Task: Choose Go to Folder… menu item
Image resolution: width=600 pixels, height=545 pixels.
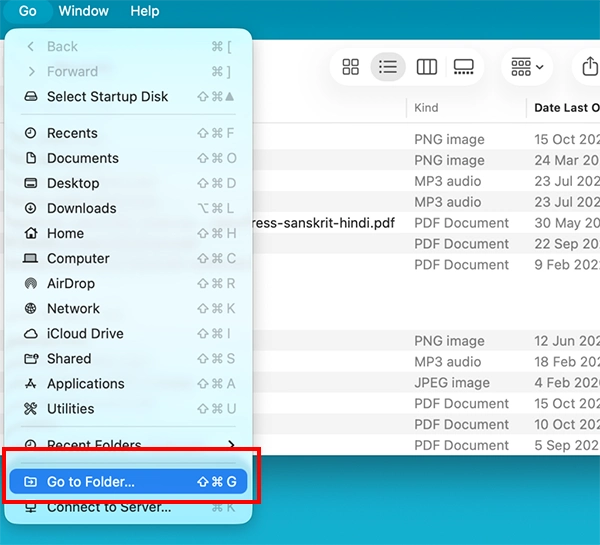Action: pos(128,481)
